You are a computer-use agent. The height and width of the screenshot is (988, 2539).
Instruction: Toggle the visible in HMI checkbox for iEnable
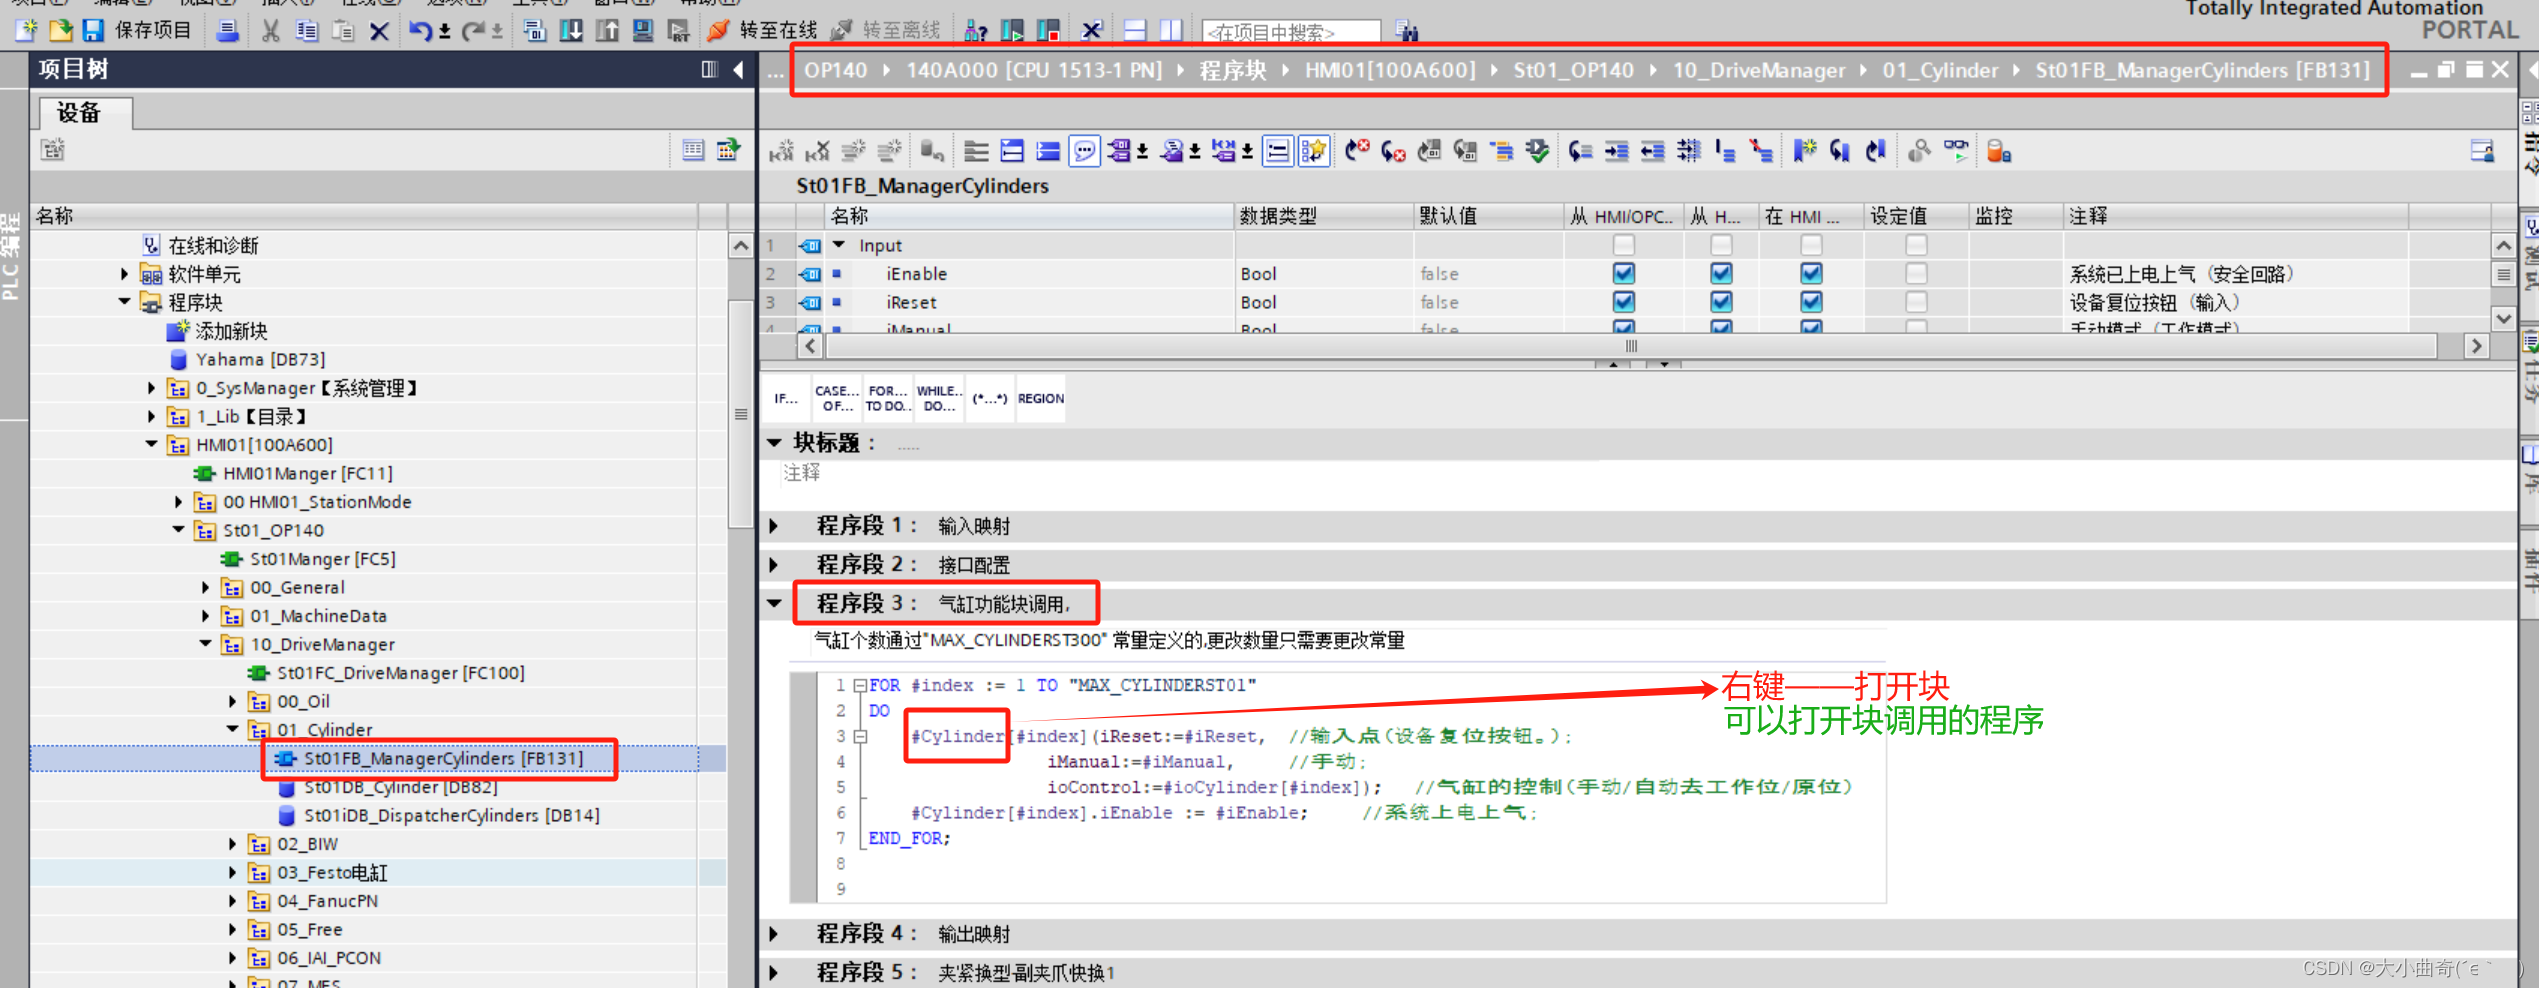click(x=1810, y=273)
